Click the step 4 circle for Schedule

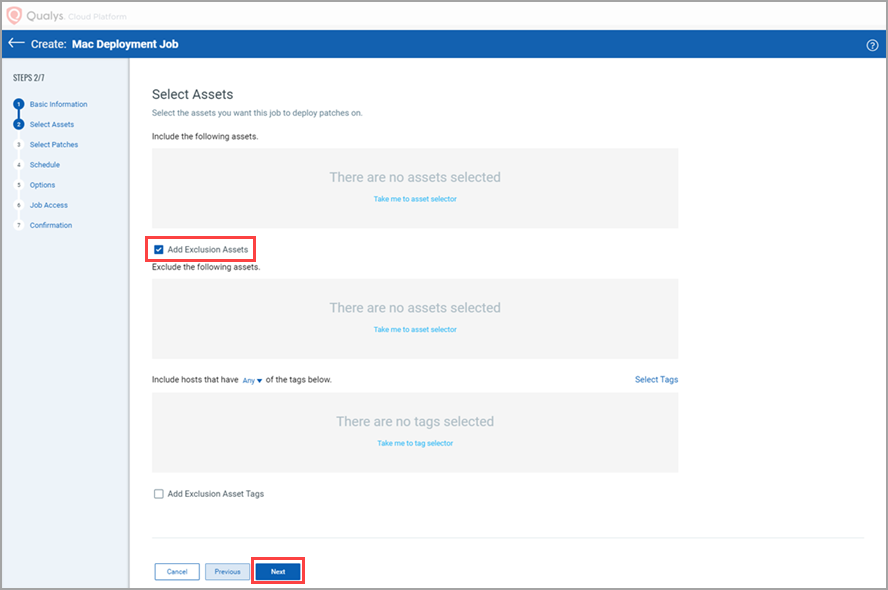[x=18, y=164]
